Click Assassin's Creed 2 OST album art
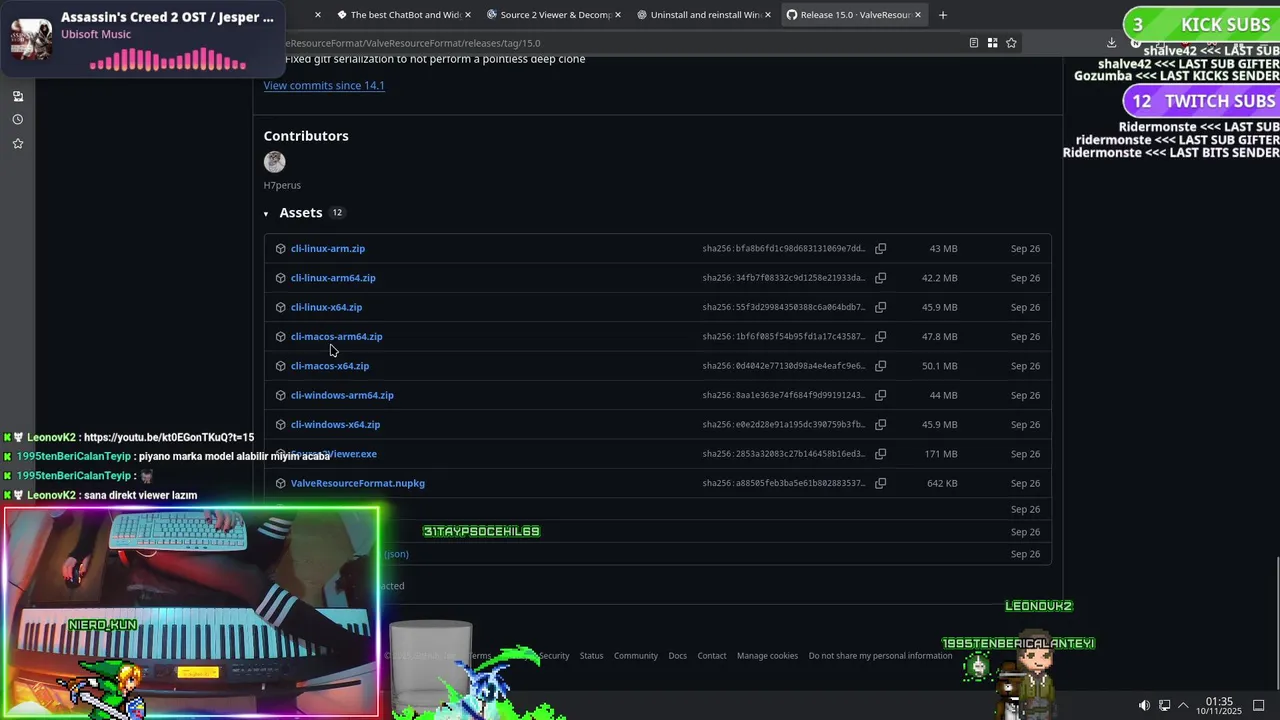Viewport: 1280px width, 720px height. pos(31,38)
